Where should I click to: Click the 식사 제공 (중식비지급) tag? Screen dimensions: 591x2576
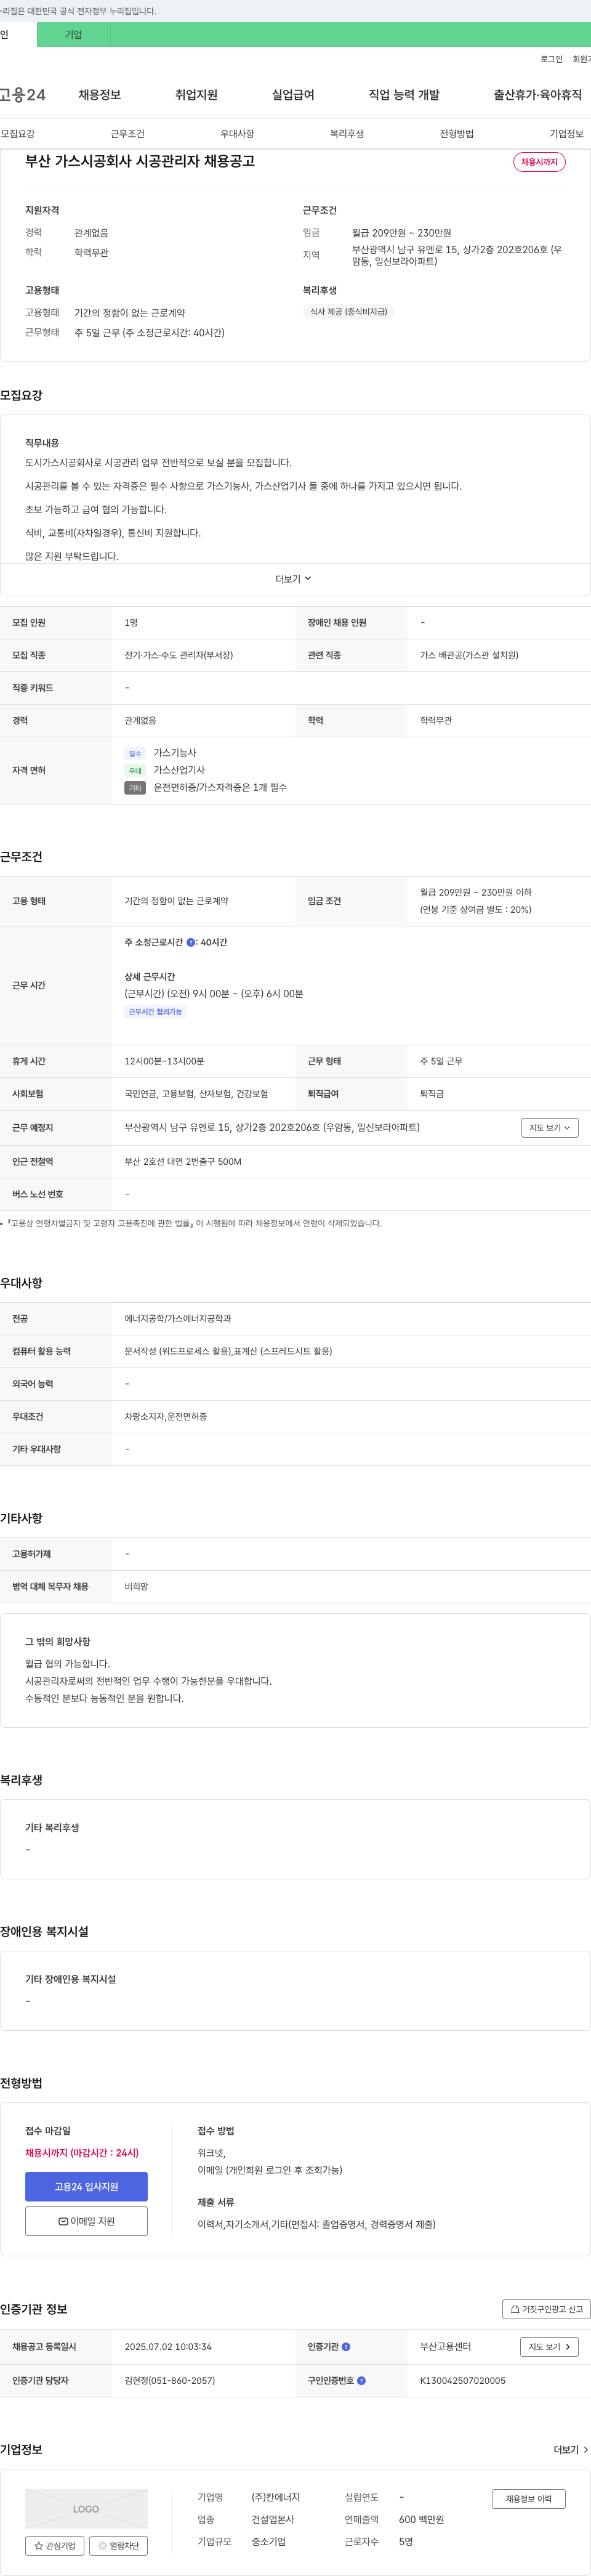coord(348,312)
